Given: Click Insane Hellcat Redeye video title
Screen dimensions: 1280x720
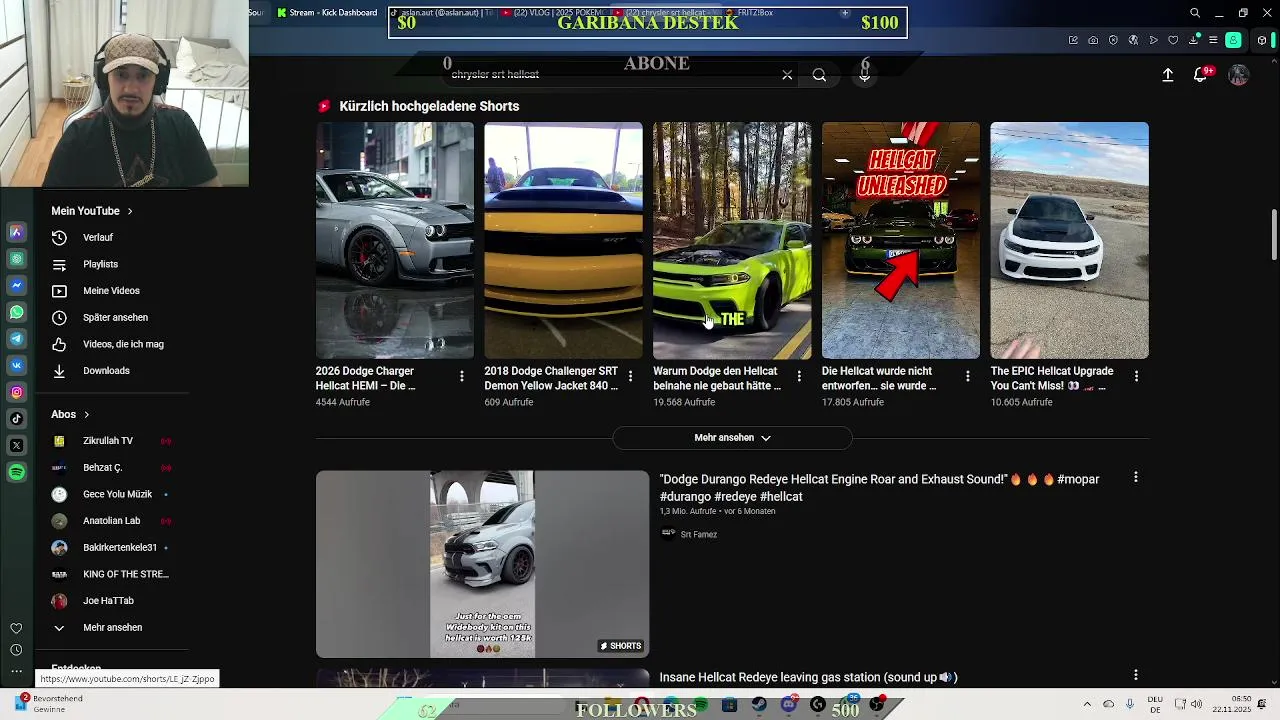Looking at the screenshot, I should pyautogui.click(x=808, y=677).
